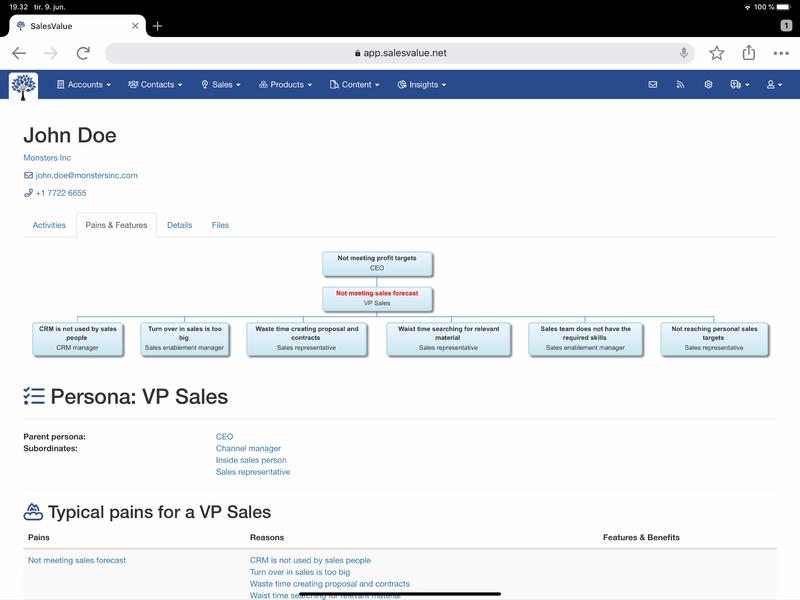The image size is (800, 600).
Task: Click the john.doe@monstersinc.com email link
Action: (x=86, y=175)
